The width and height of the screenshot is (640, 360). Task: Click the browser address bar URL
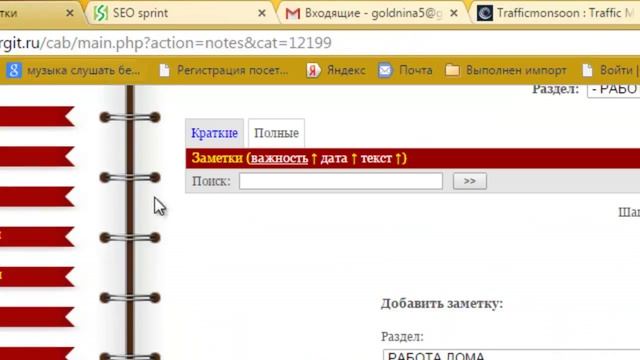(166, 43)
